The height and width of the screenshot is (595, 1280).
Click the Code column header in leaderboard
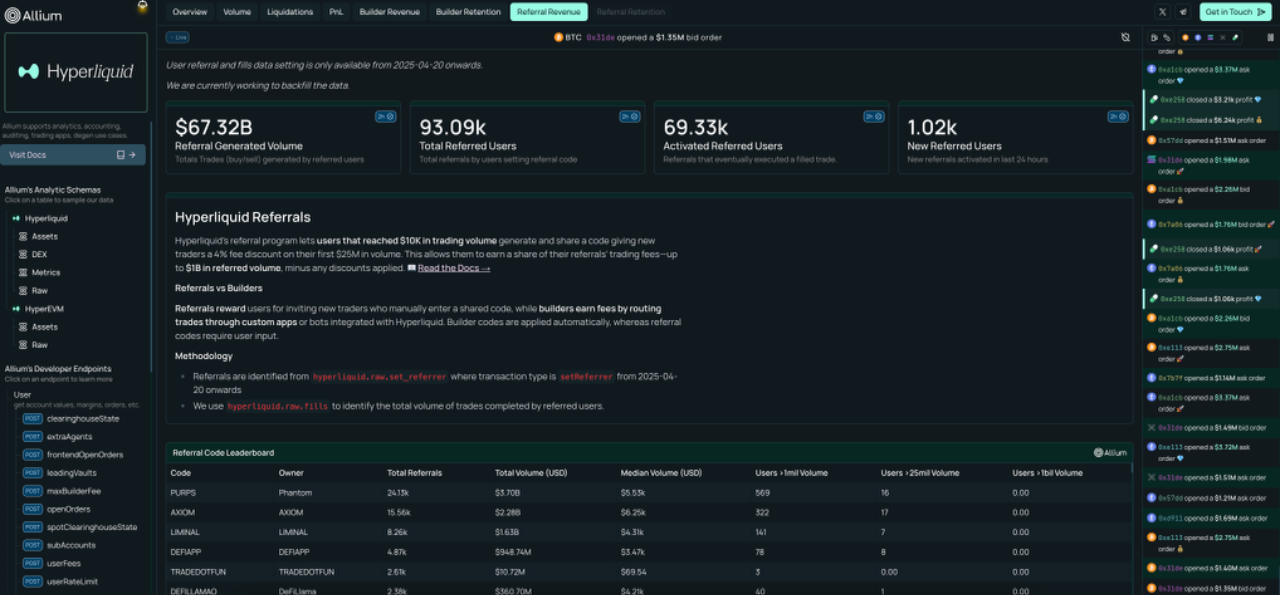(x=181, y=473)
